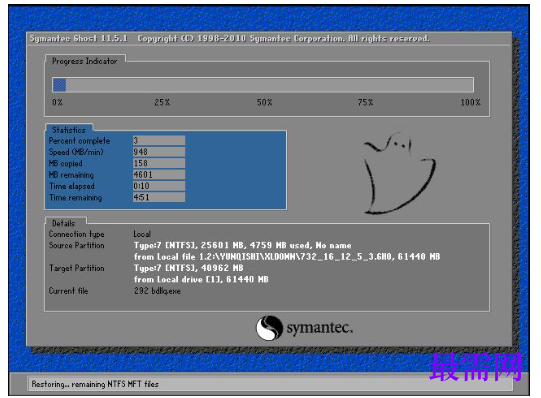The width and height of the screenshot is (541, 398).
Task: Click source text '25601 MB, 4759 MB used'
Action: 255,246
